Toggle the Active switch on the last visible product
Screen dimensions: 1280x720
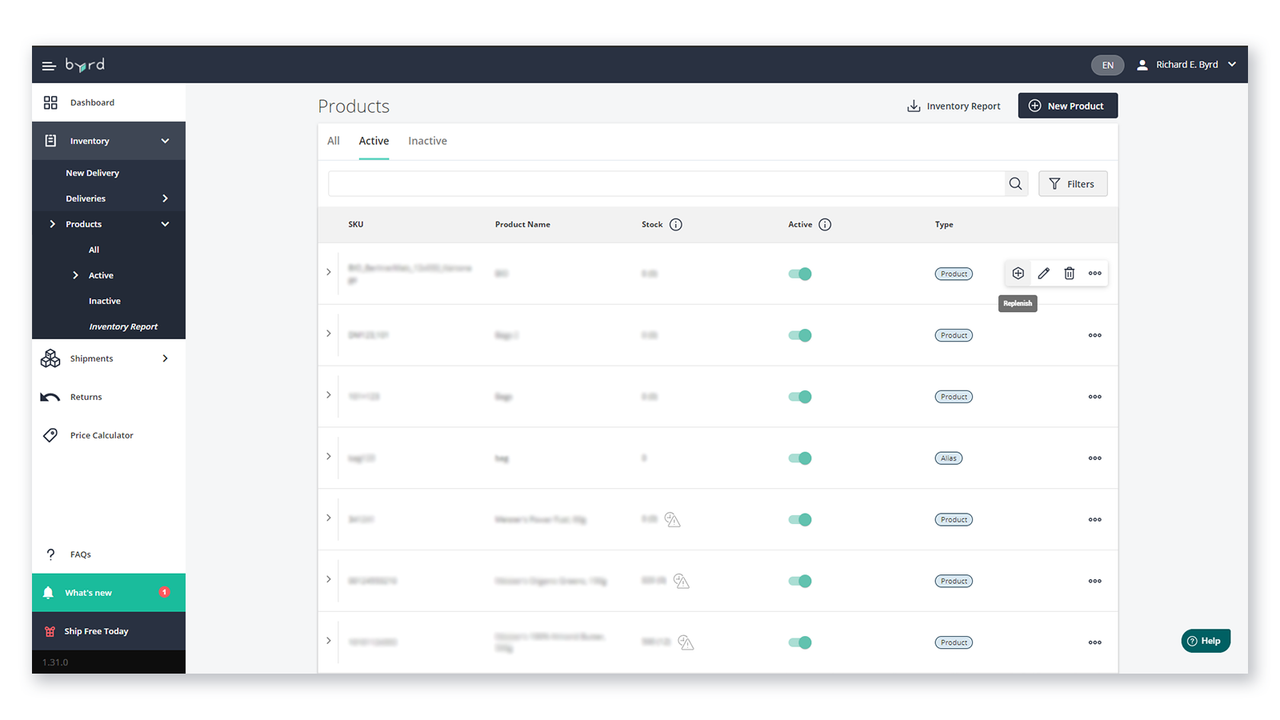pos(799,642)
